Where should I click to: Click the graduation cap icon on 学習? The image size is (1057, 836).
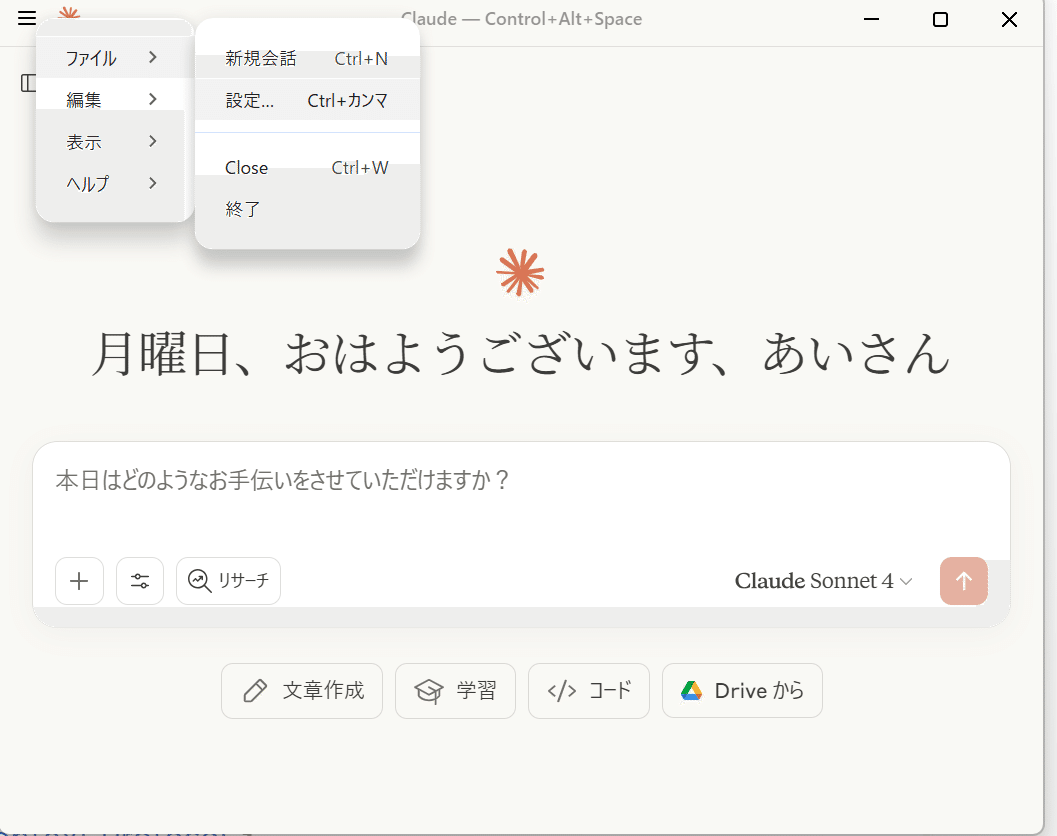click(429, 690)
